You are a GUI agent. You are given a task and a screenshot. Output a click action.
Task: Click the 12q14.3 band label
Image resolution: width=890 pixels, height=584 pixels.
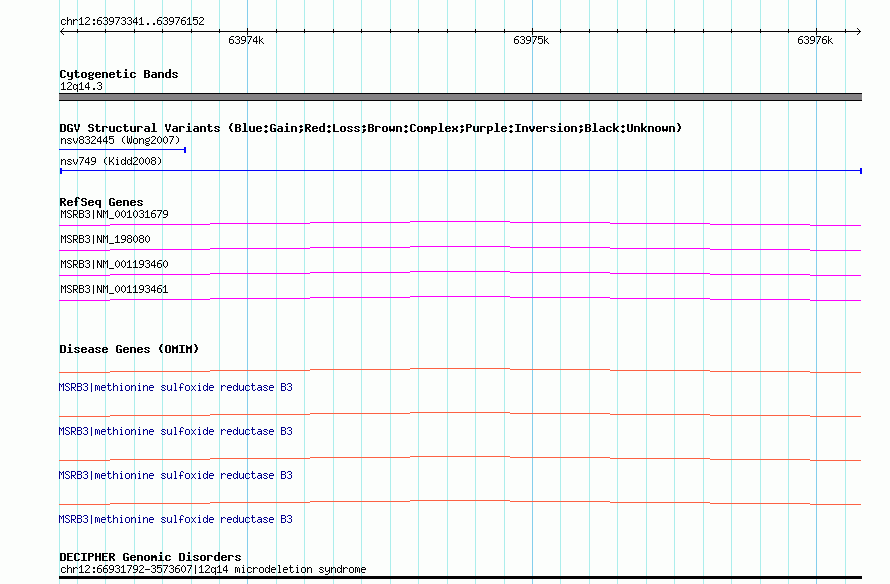tap(81, 86)
